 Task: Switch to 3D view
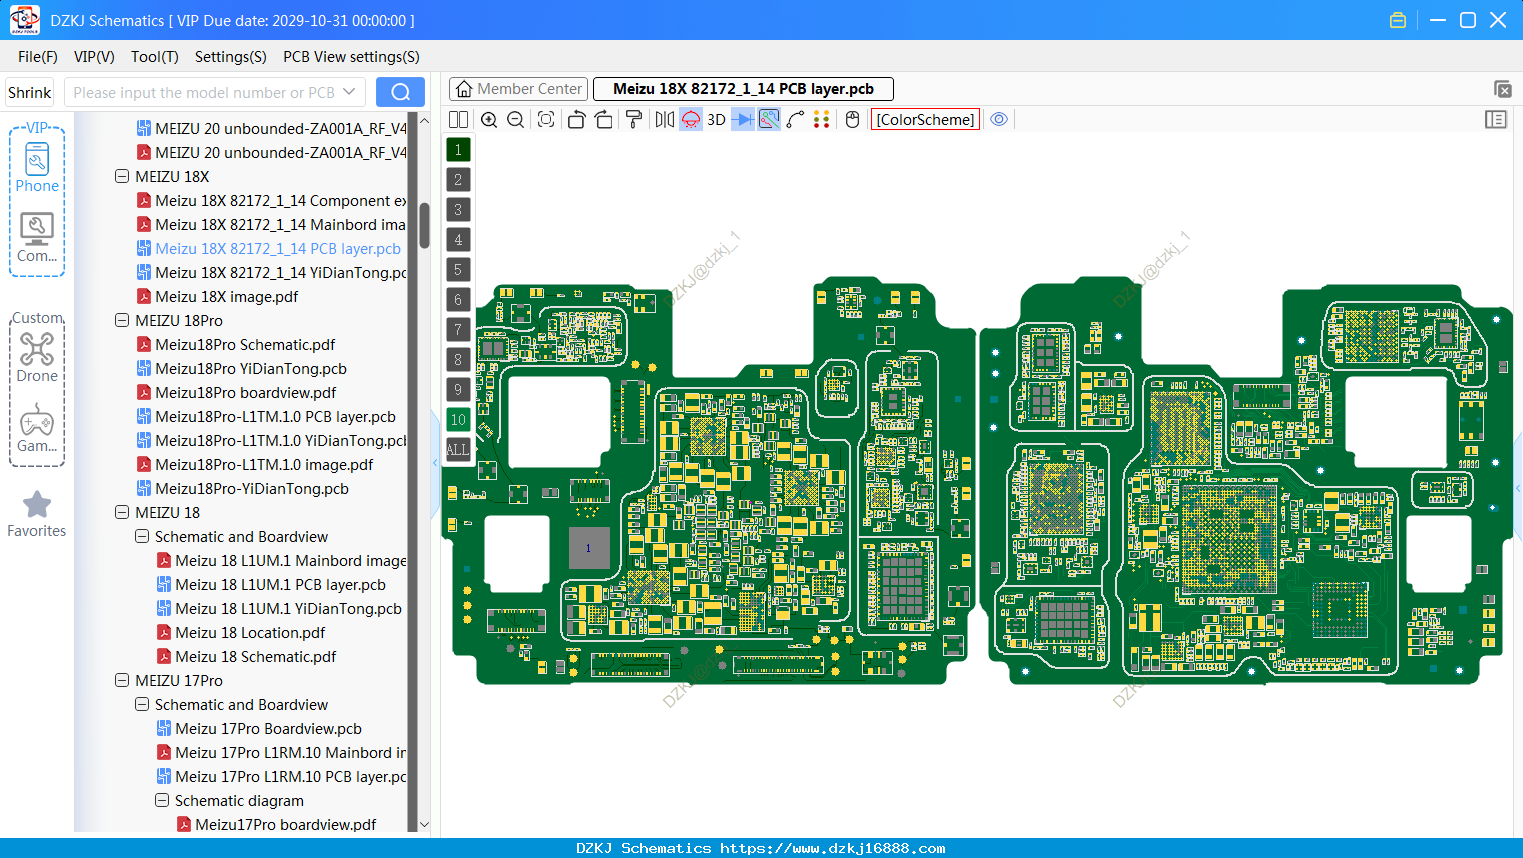coord(716,120)
